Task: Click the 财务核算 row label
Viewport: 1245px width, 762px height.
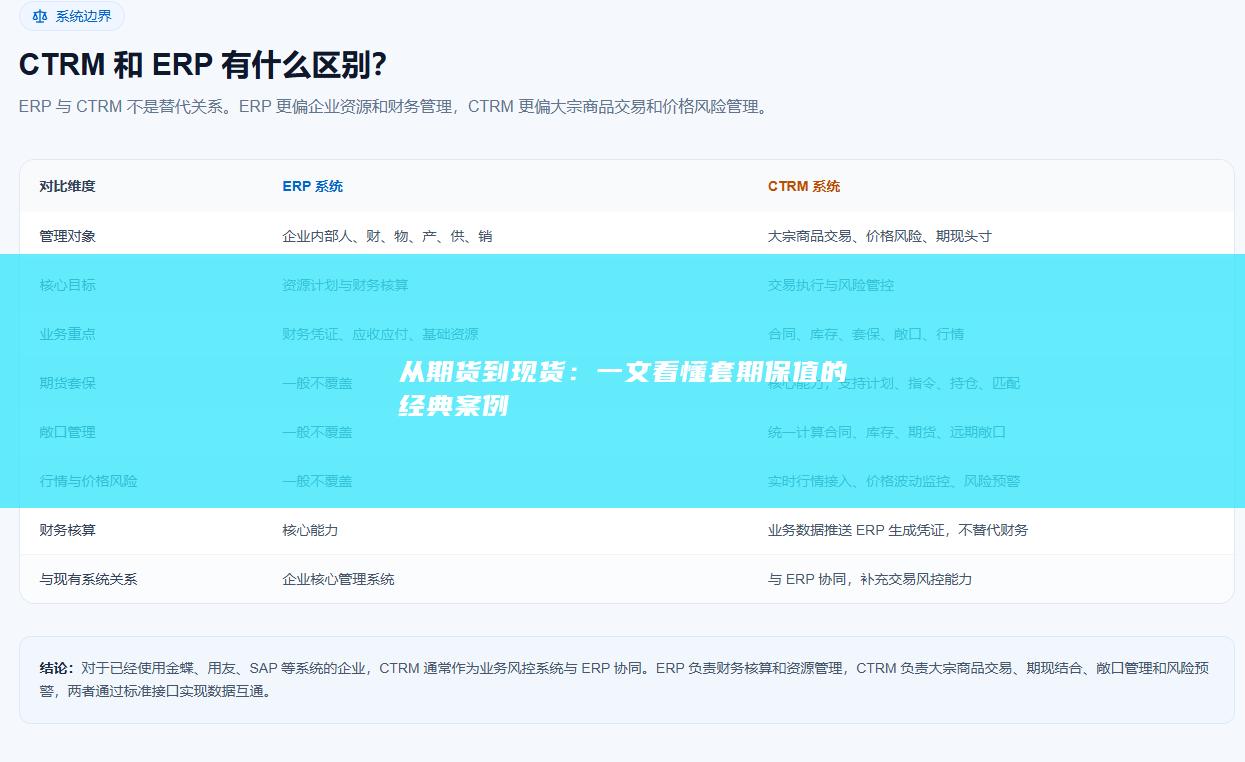Action: coord(68,530)
